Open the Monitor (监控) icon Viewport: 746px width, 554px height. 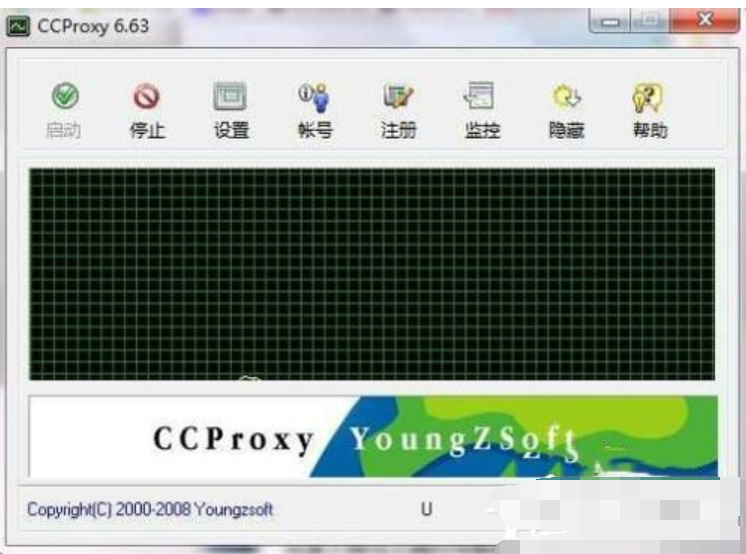[x=481, y=98]
